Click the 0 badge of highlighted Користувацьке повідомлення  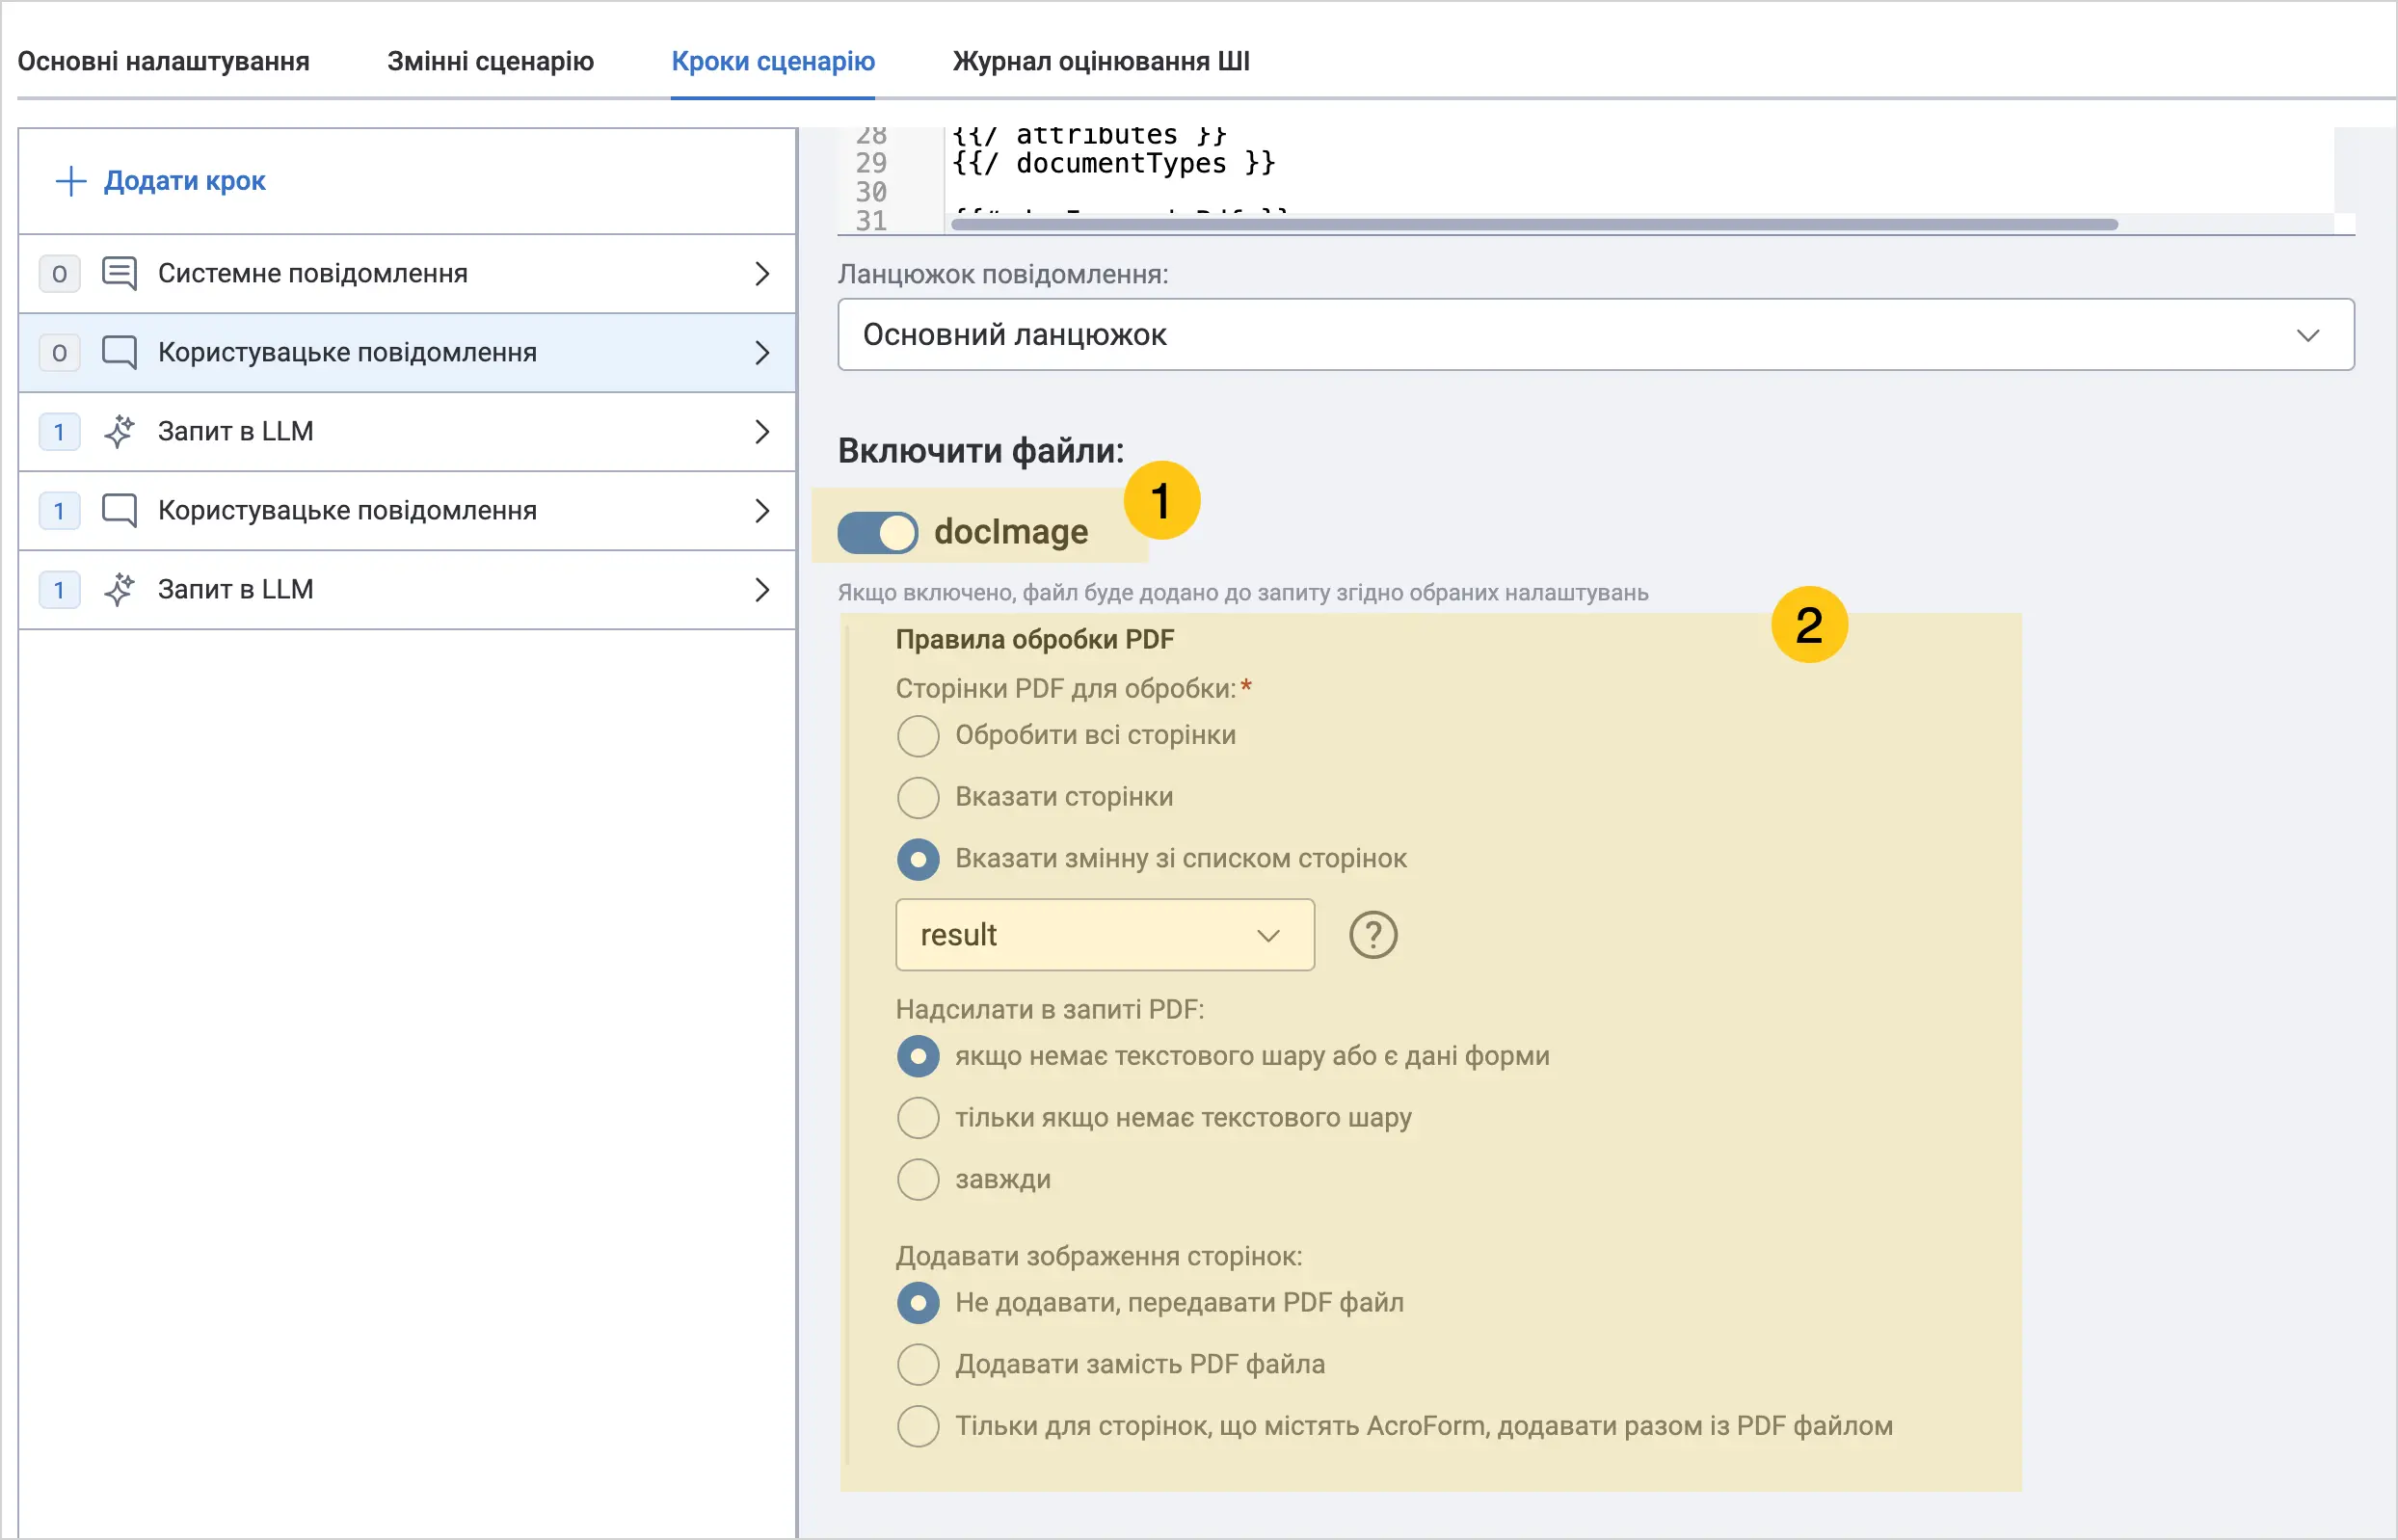tap(59, 352)
